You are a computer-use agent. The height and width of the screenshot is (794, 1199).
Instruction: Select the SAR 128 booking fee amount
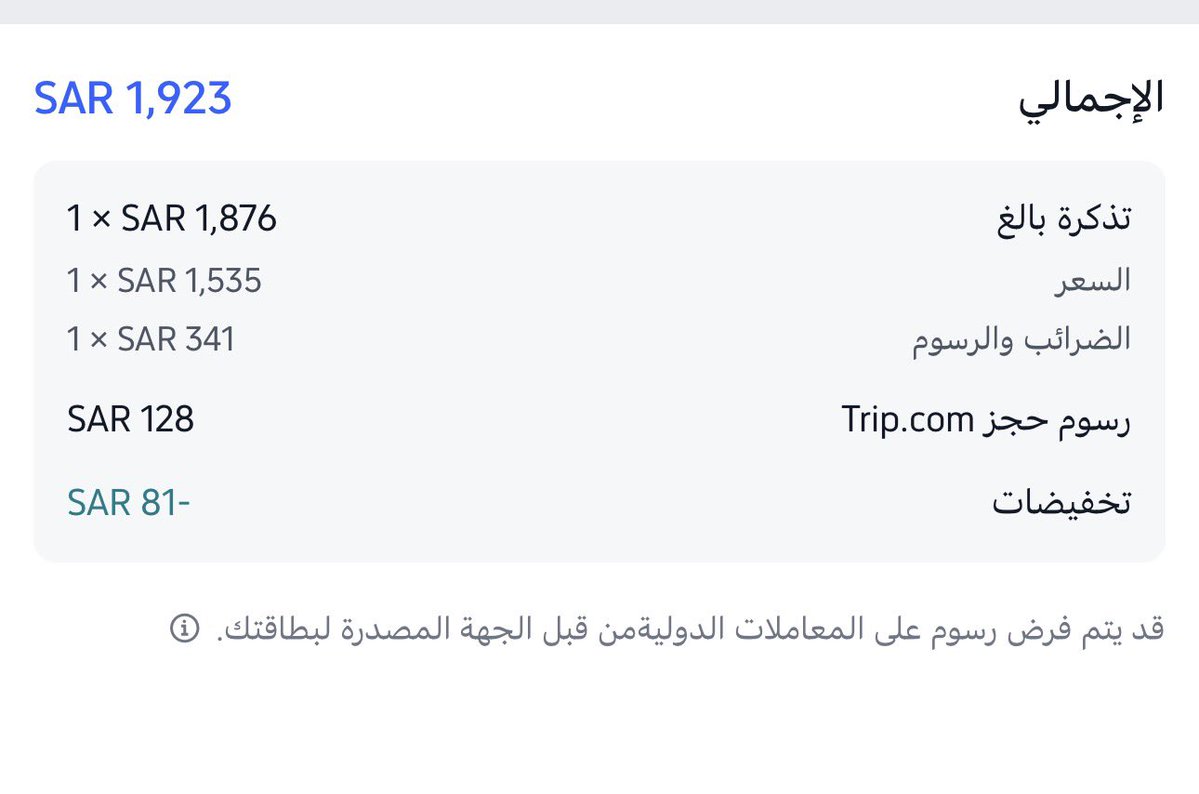tap(131, 419)
